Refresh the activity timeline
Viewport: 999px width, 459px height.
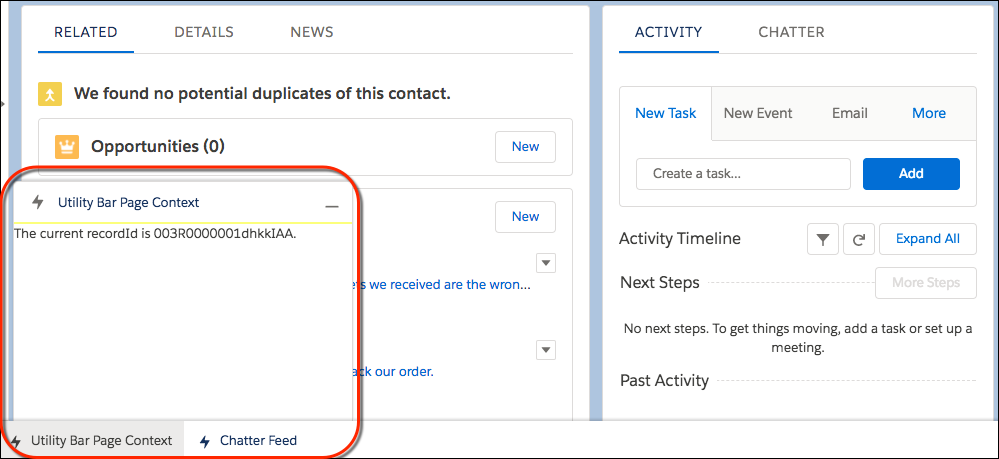click(858, 239)
